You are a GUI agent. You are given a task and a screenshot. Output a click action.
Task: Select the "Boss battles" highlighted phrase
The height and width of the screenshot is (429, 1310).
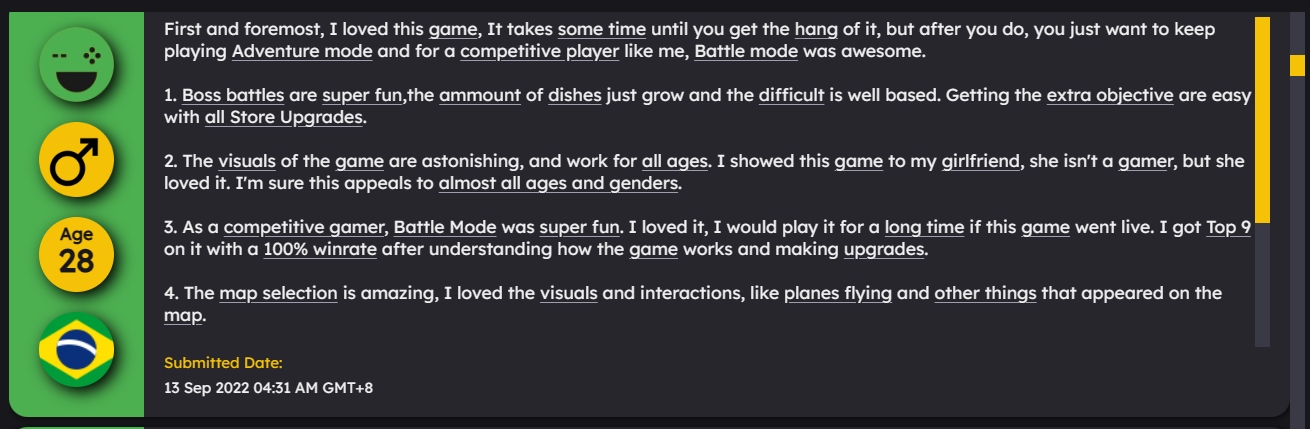(x=233, y=96)
